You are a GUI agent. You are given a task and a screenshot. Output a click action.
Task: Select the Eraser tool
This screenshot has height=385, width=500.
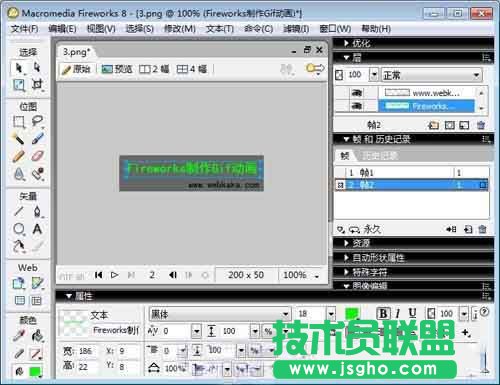pyautogui.click(x=37, y=156)
